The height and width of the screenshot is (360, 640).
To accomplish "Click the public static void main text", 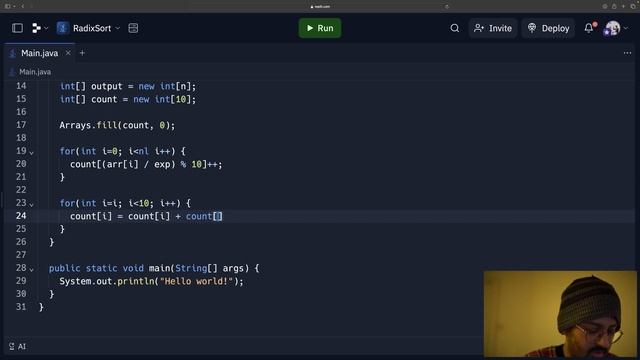I will pos(109,268).
